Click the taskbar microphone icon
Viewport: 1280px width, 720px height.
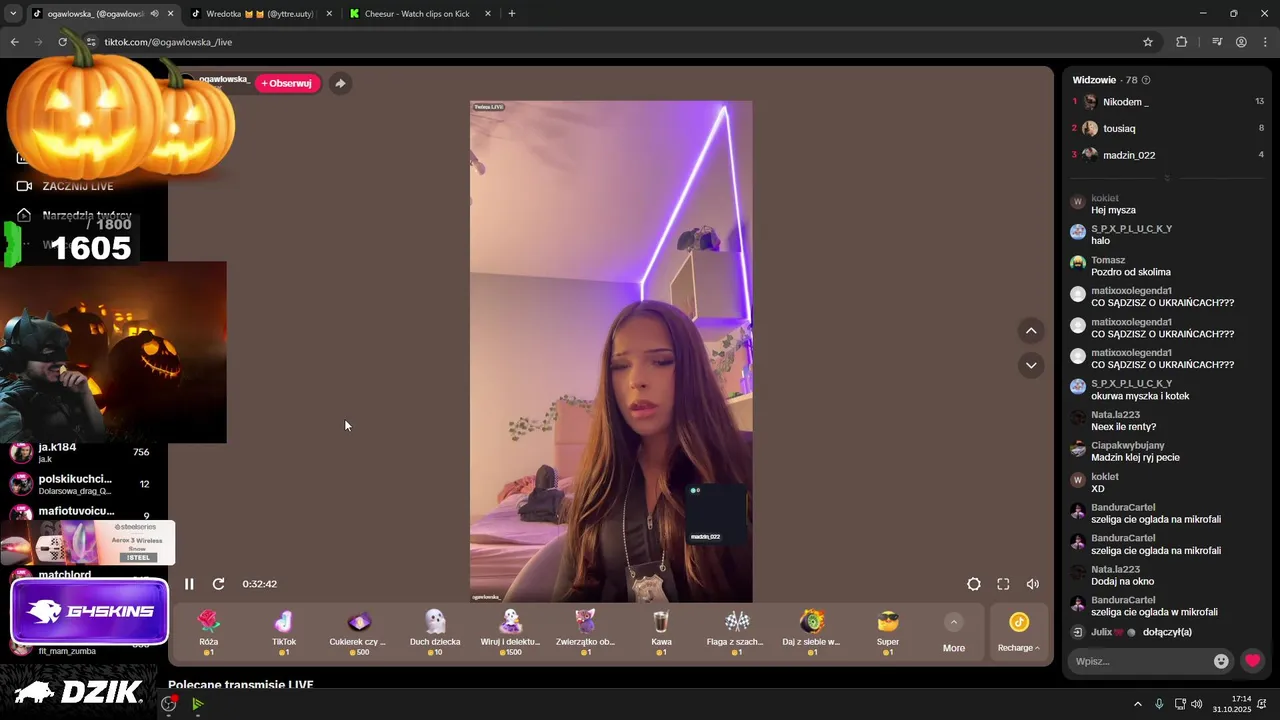tap(1159, 704)
